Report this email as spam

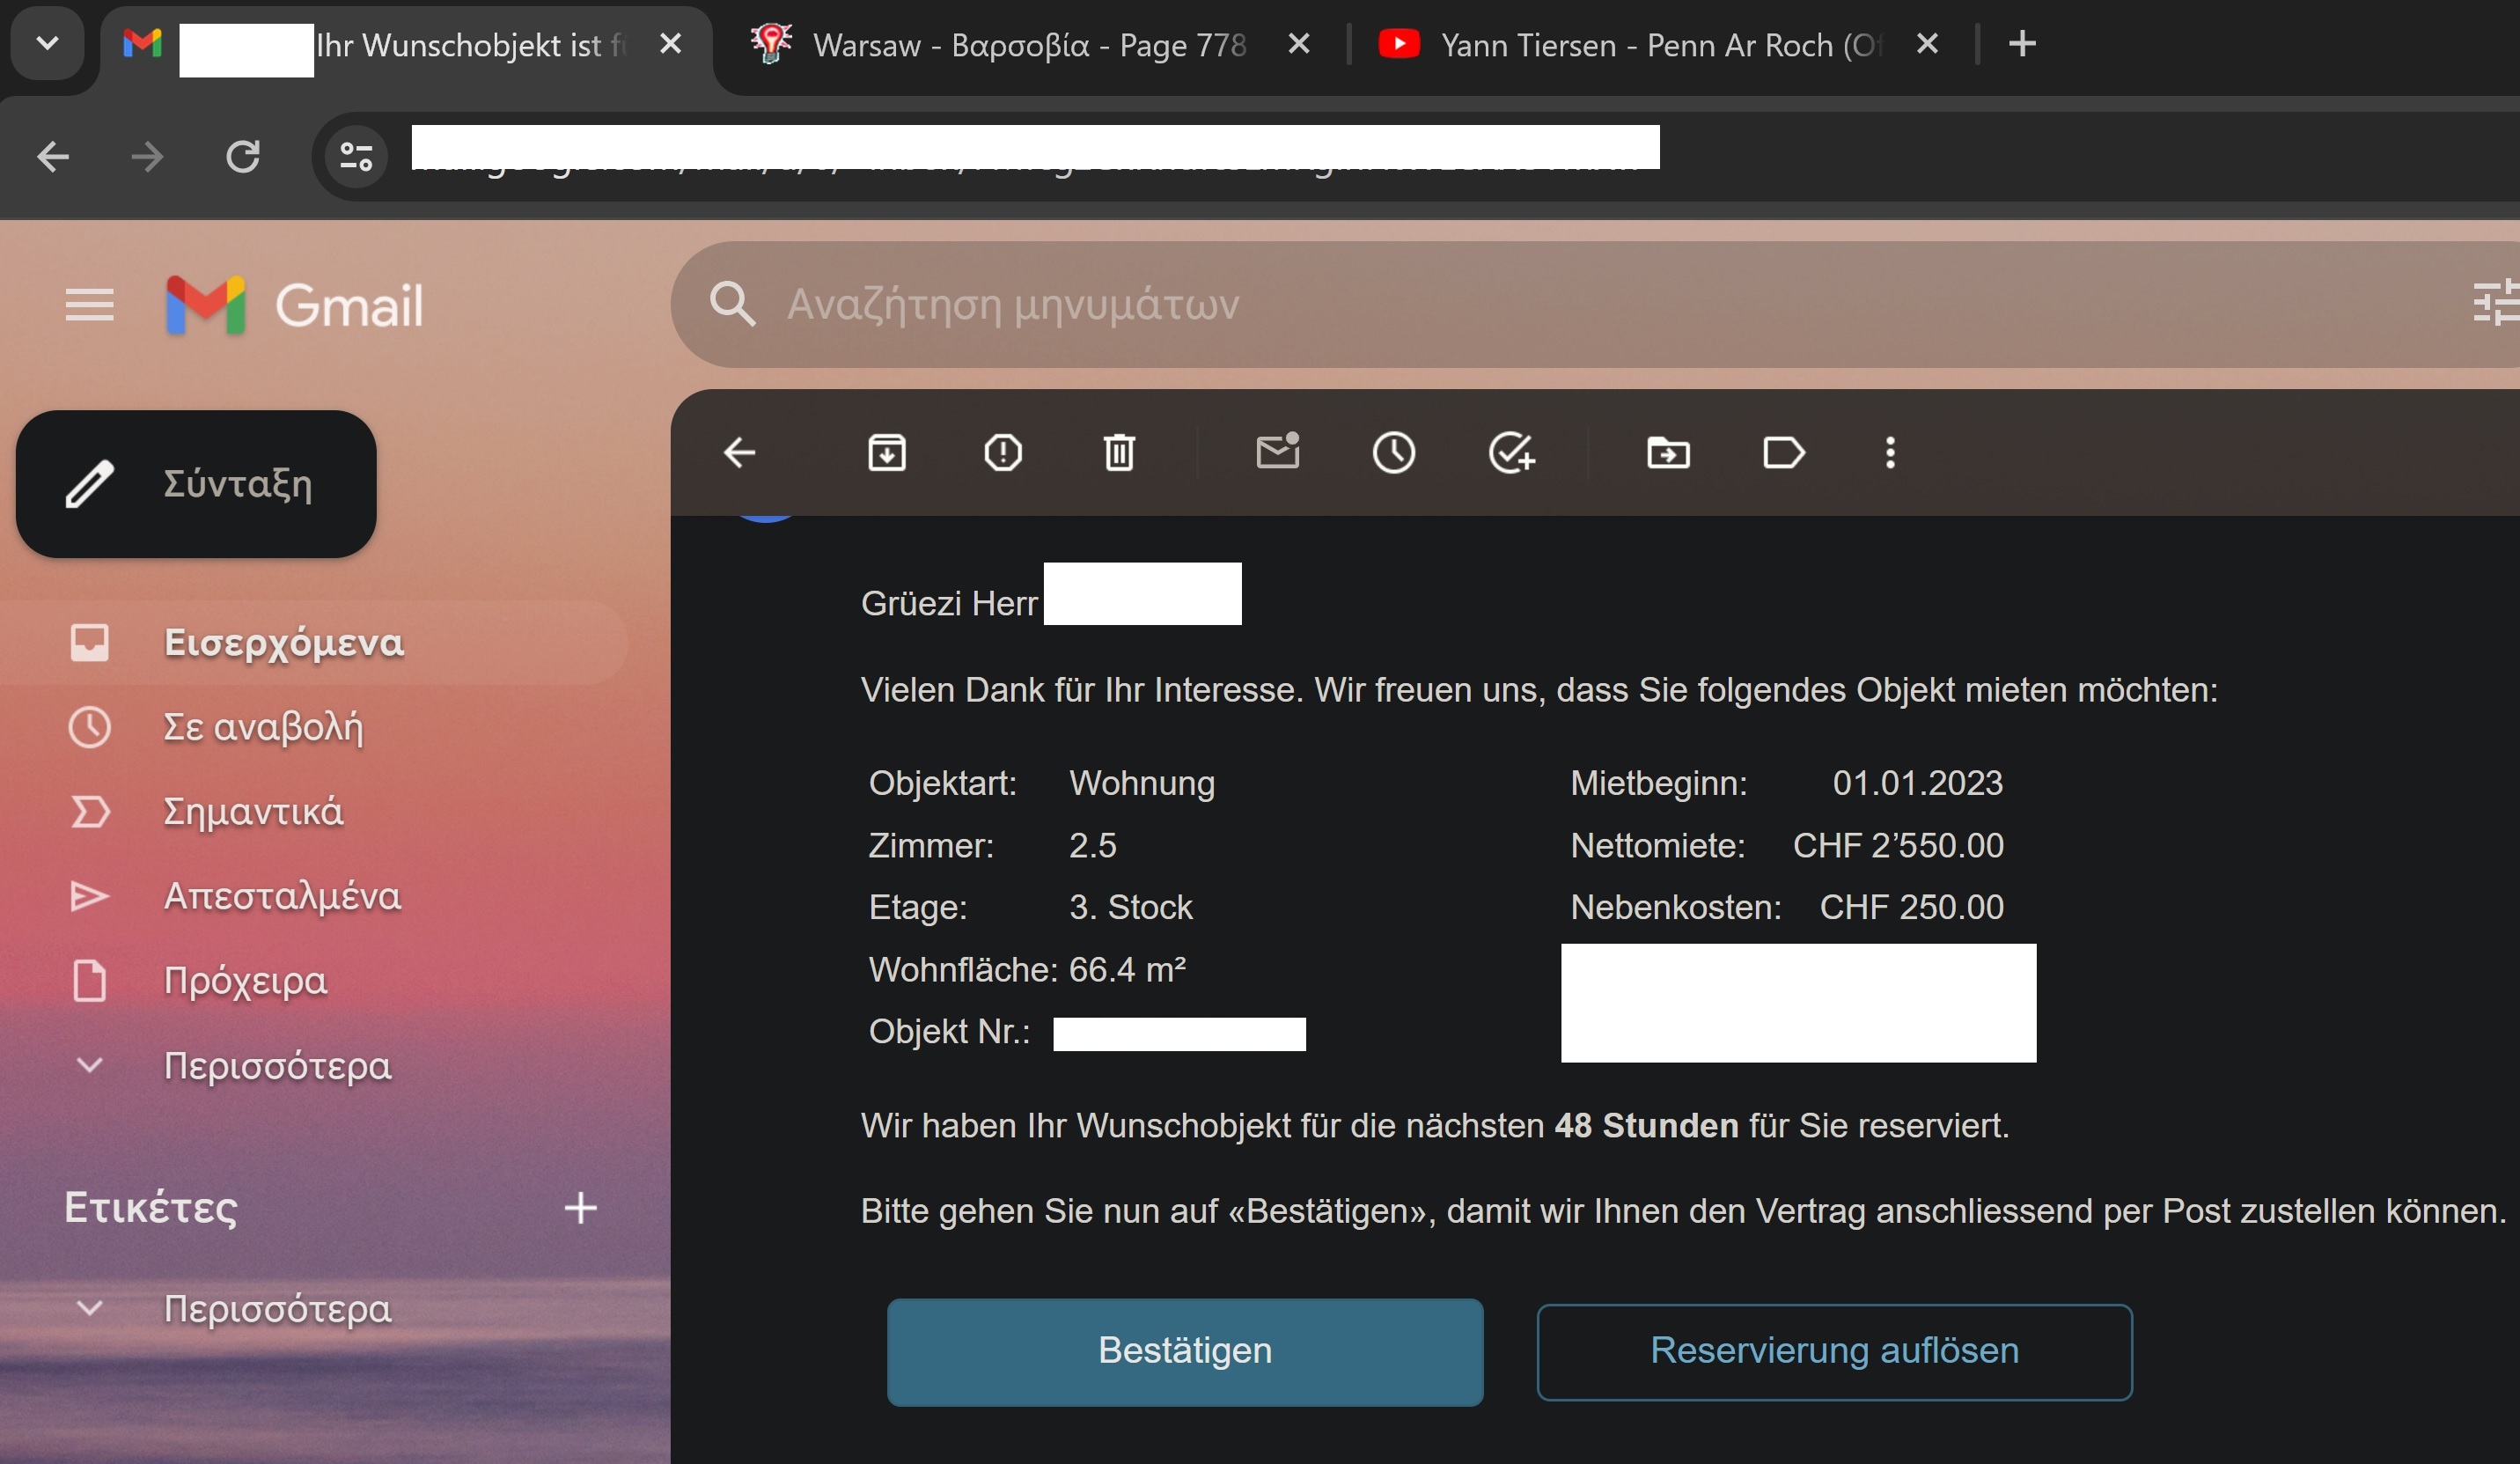(1003, 453)
